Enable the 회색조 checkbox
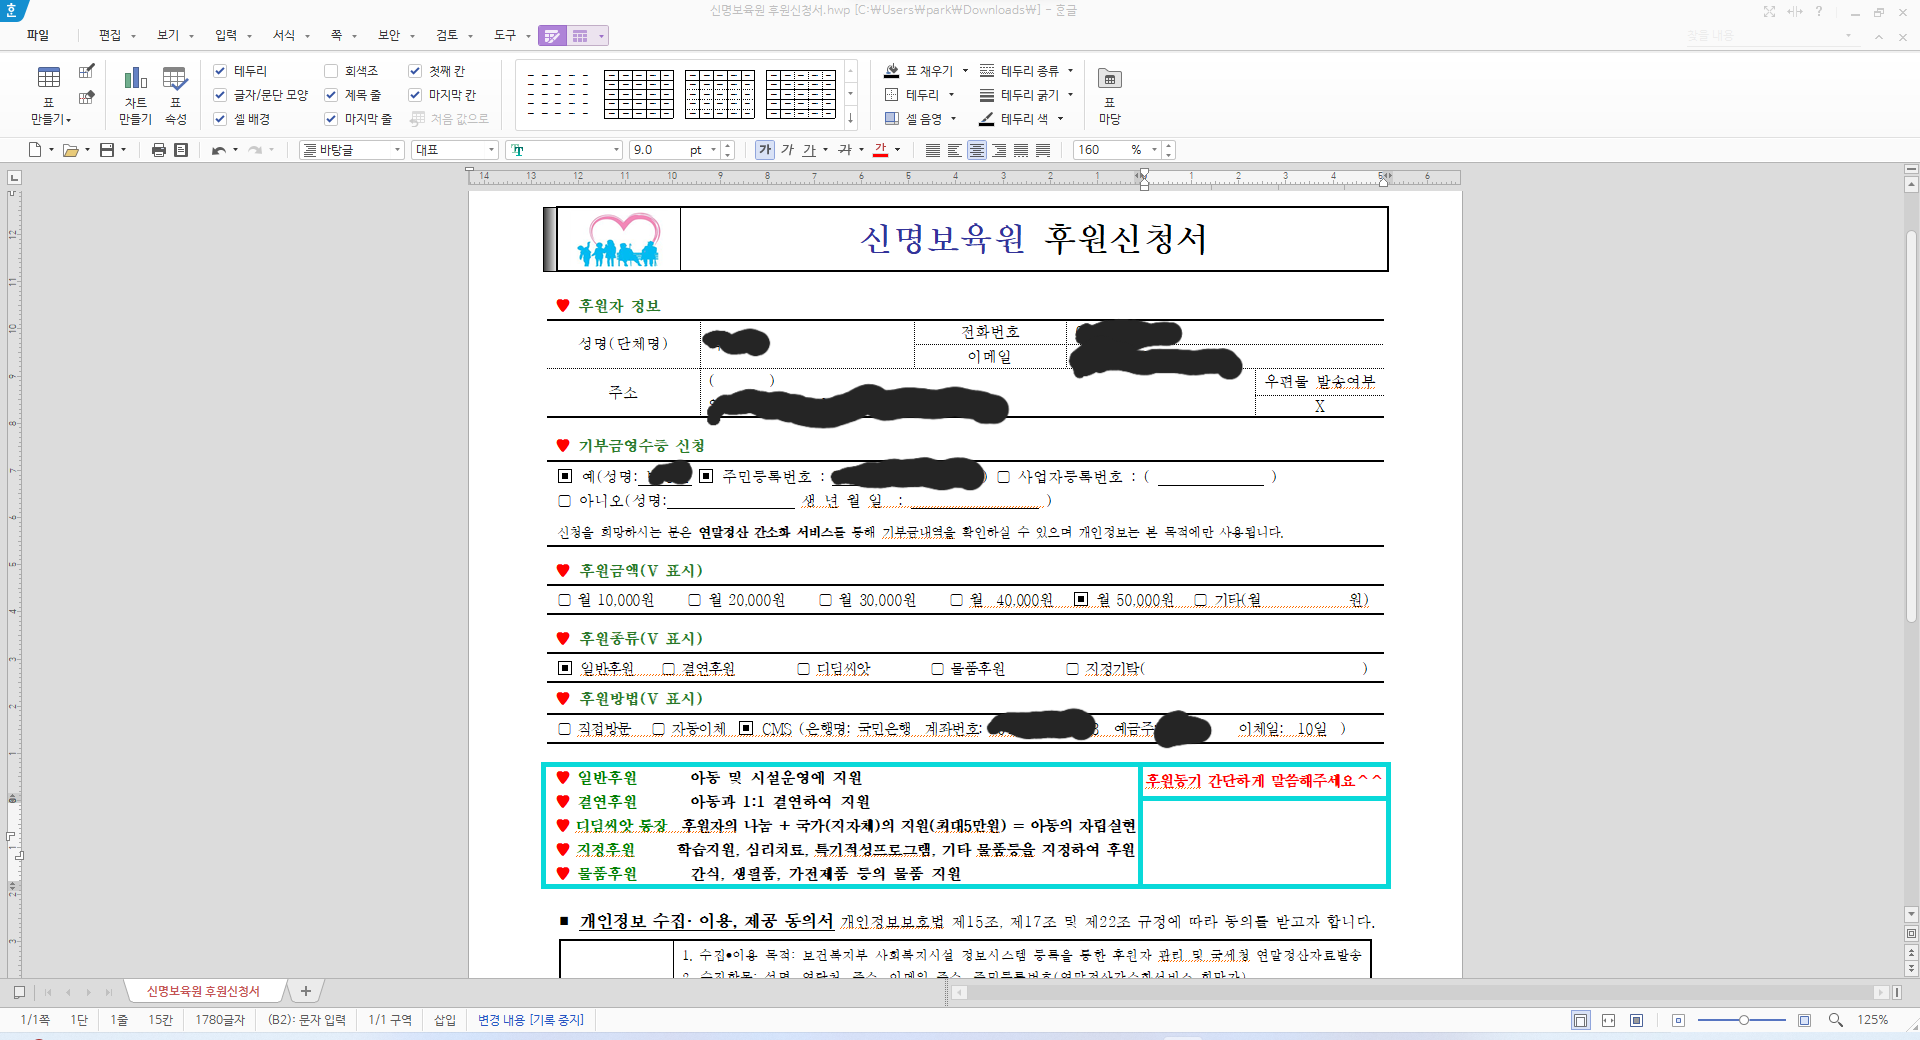Screen dimensions: 1920x1040 [331, 71]
